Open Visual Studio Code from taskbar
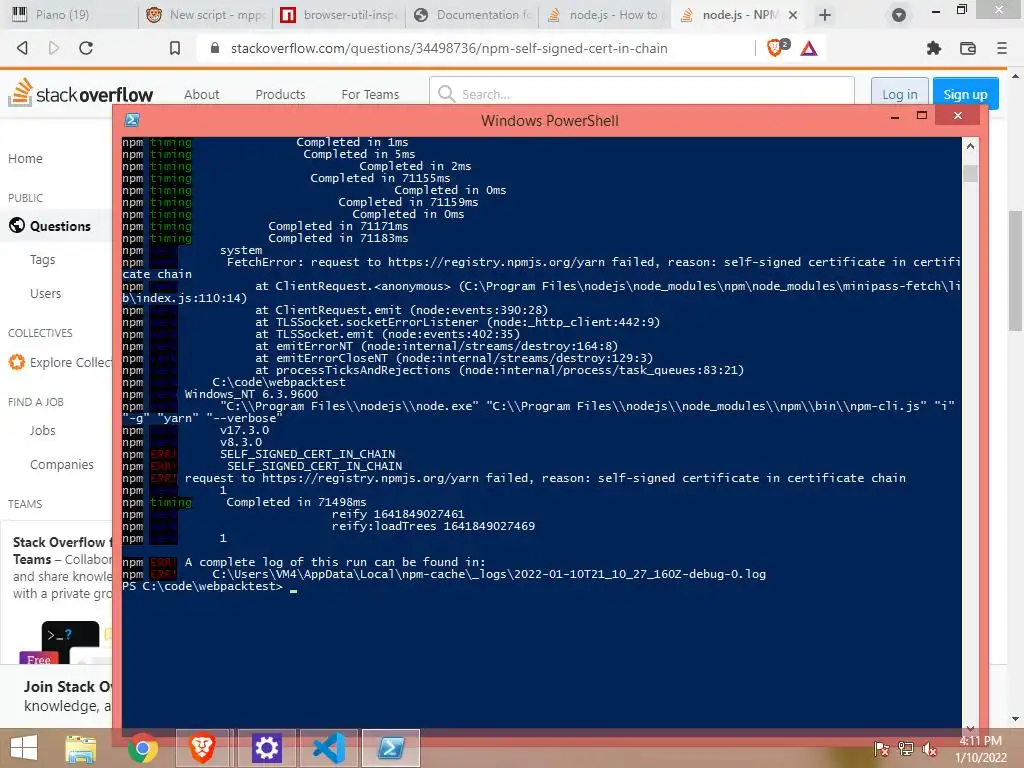 pyautogui.click(x=328, y=748)
